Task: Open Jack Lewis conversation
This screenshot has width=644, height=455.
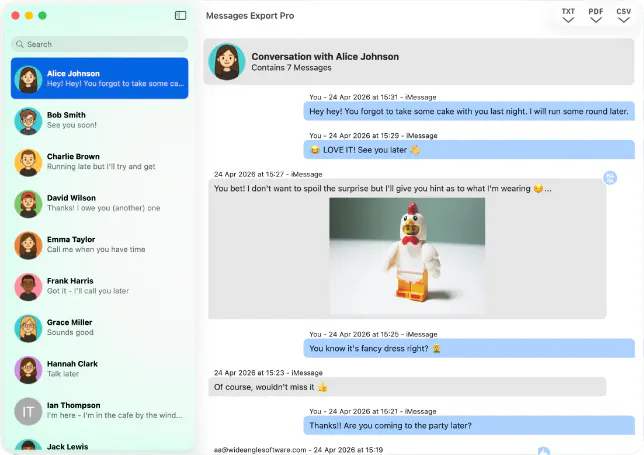Action: pos(99,445)
